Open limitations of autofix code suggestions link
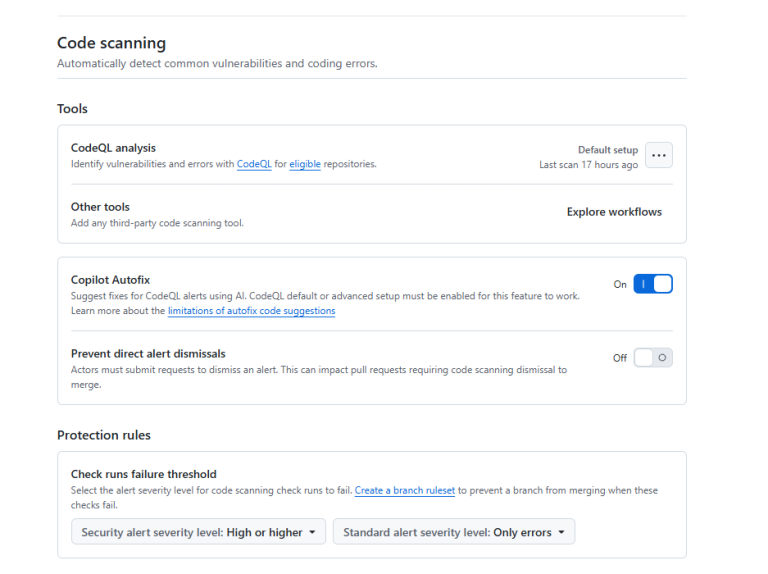 (251, 311)
